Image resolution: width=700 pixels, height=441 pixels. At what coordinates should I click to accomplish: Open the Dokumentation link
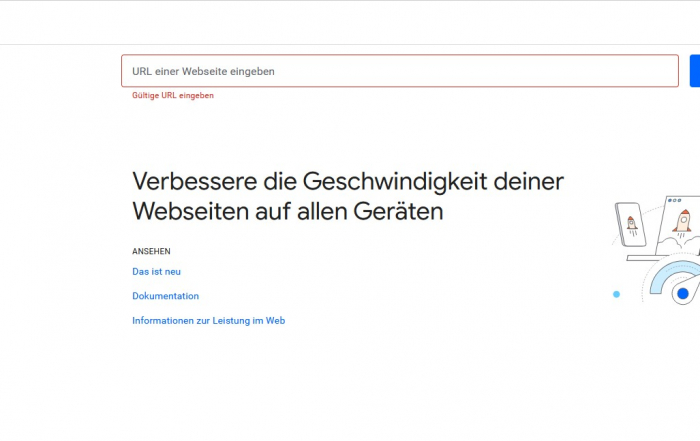pyautogui.click(x=165, y=296)
